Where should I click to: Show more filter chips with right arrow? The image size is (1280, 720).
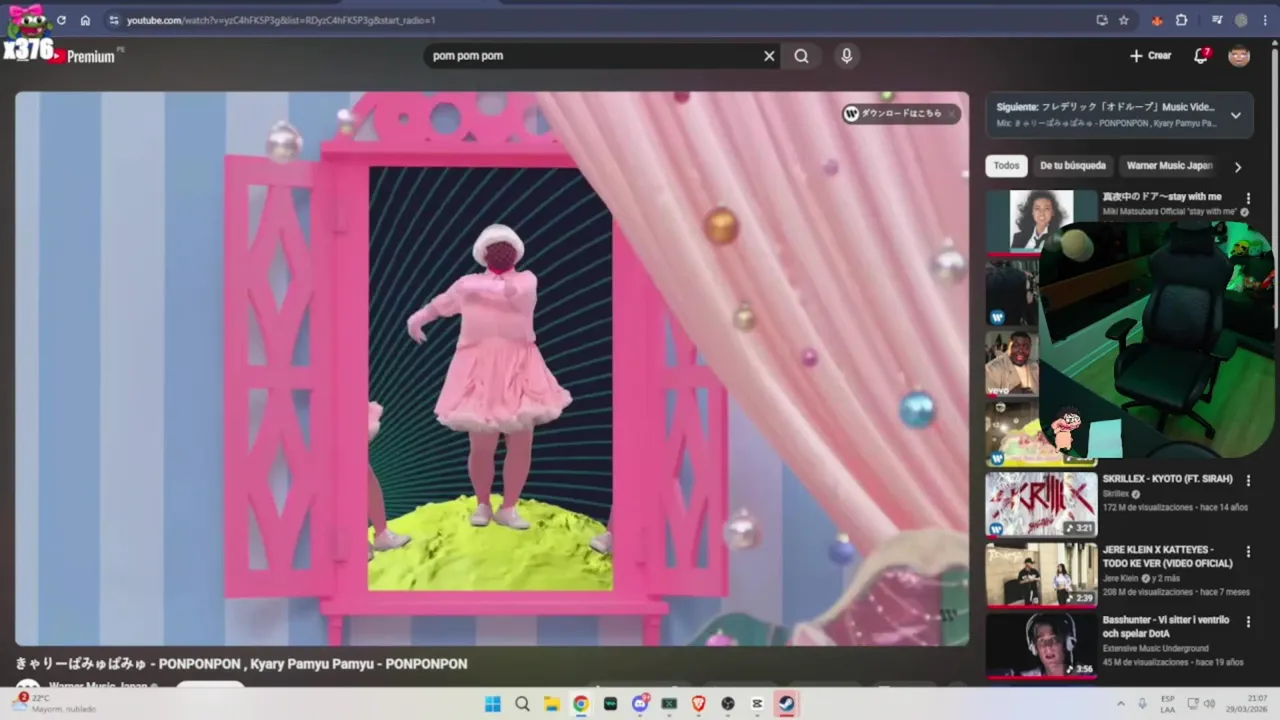[x=1237, y=167]
